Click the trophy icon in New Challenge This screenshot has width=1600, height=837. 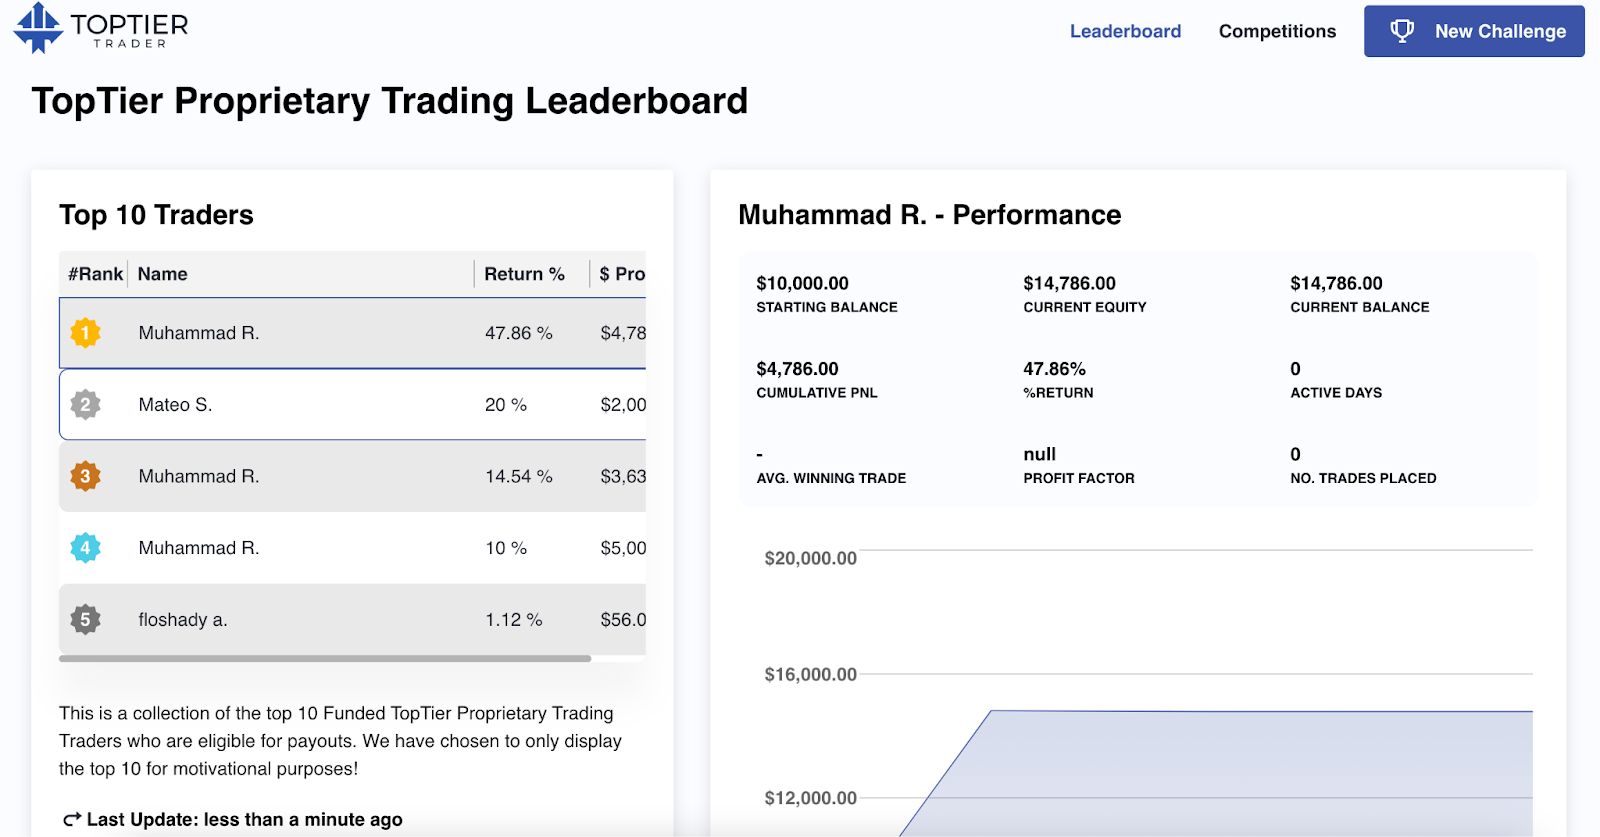(x=1402, y=31)
